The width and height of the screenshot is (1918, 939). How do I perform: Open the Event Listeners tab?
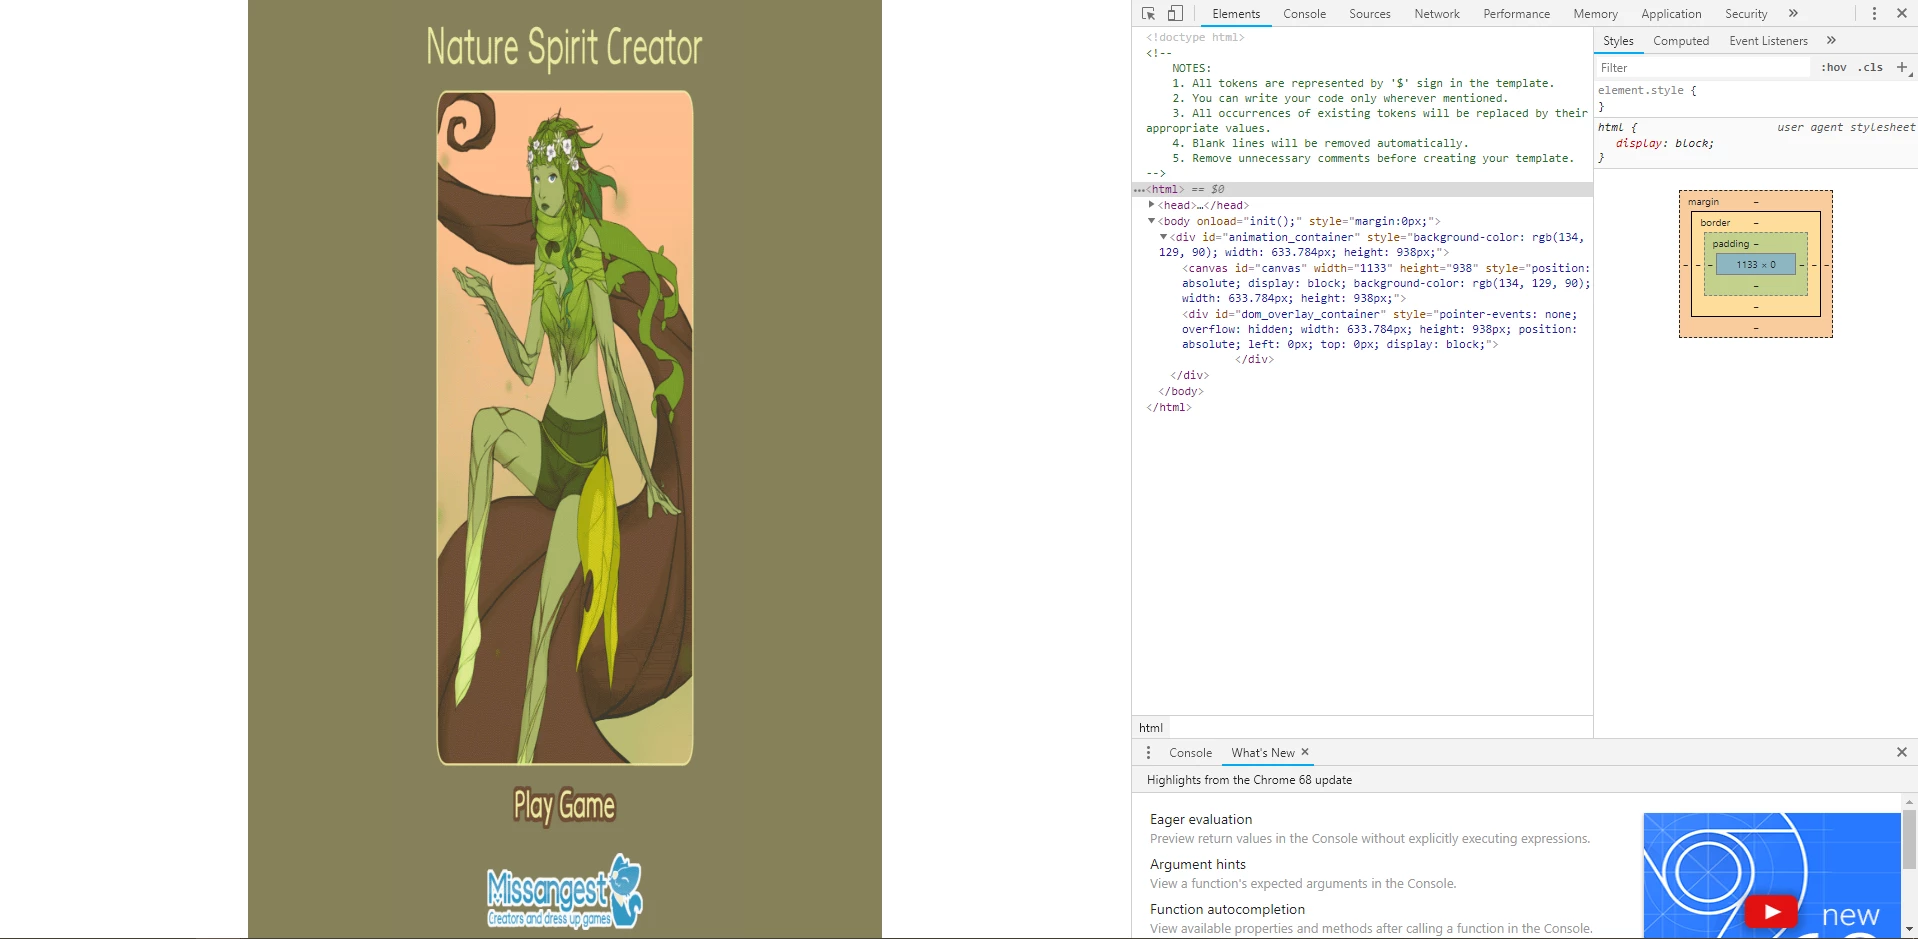click(x=1769, y=41)
